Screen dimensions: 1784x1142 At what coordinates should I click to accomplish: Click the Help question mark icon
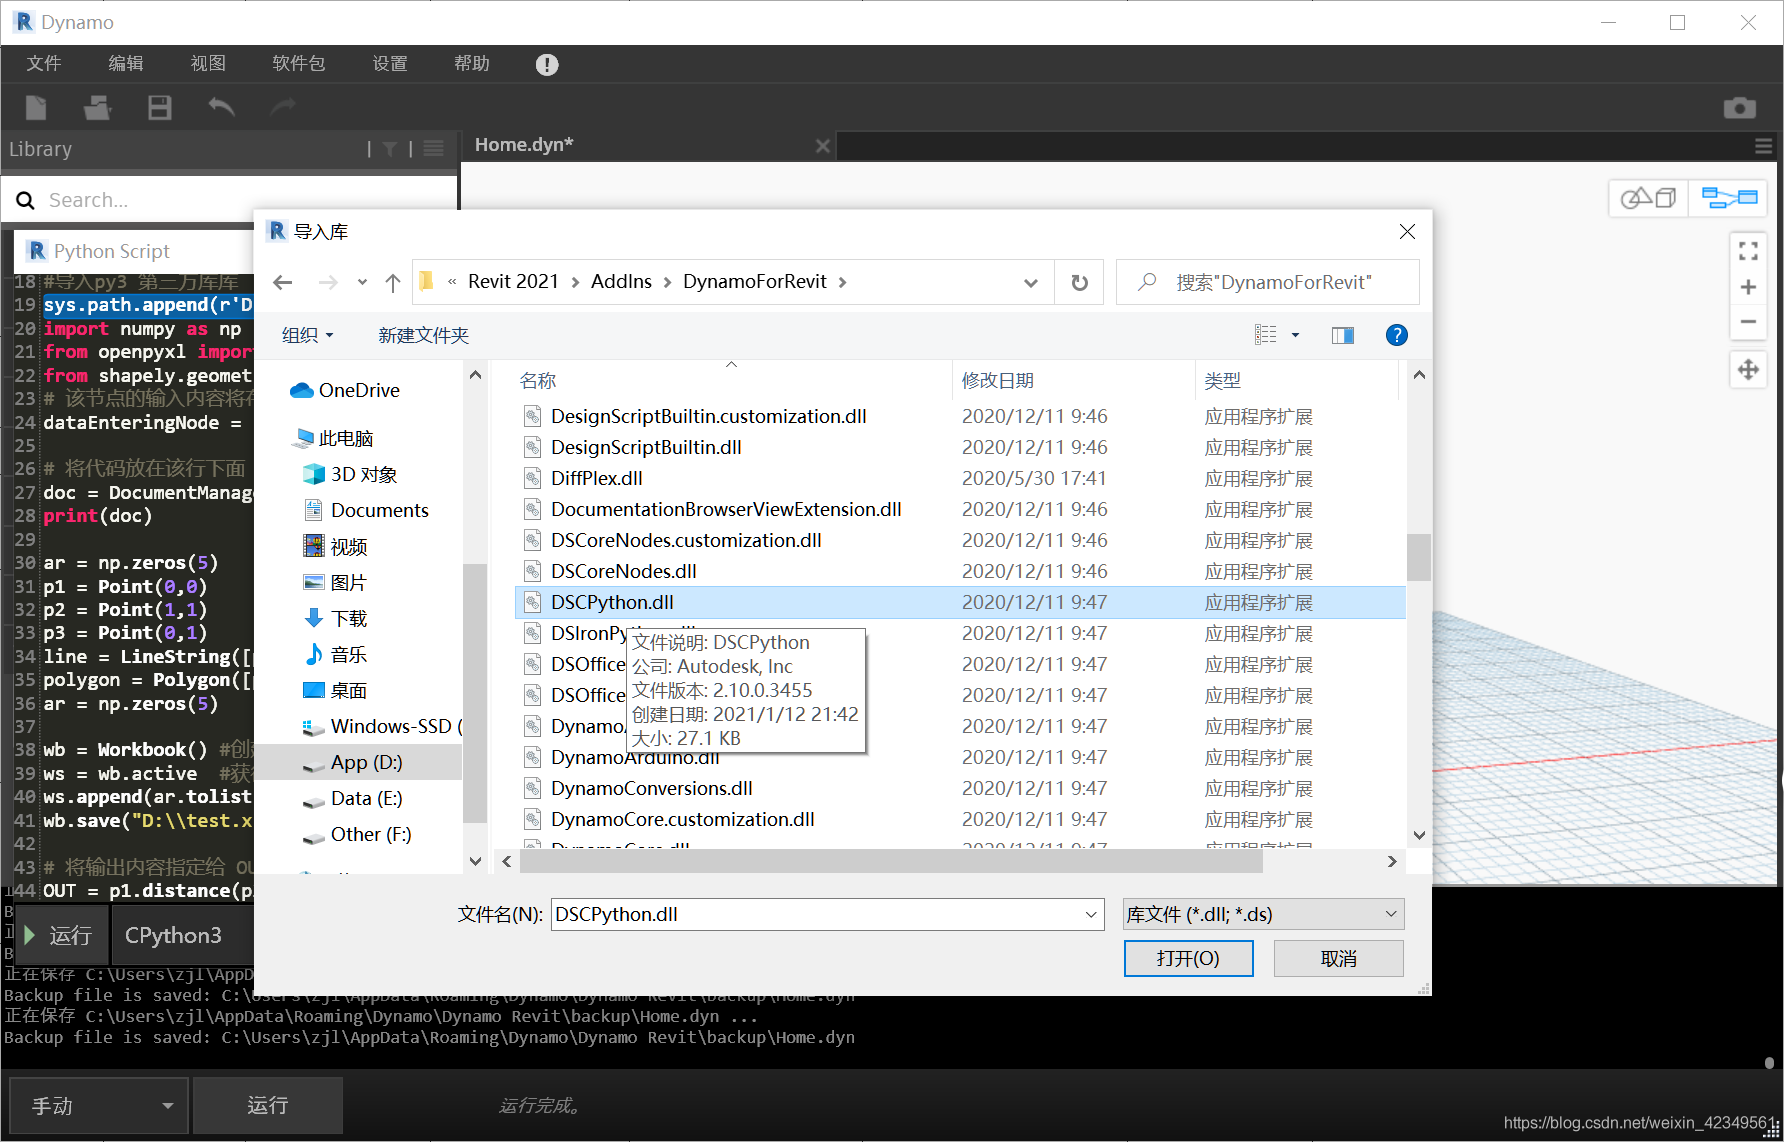pyautogui.click(x=1397, y=335)
